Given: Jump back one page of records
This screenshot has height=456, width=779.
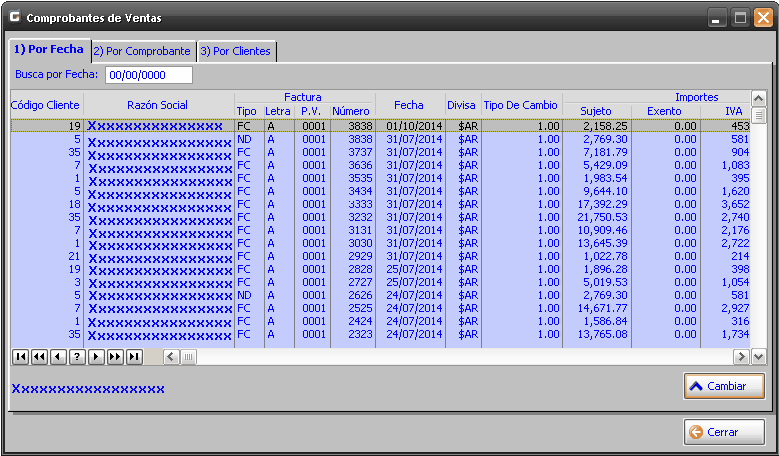Looking at the screenshot, I should click(39, 357).
